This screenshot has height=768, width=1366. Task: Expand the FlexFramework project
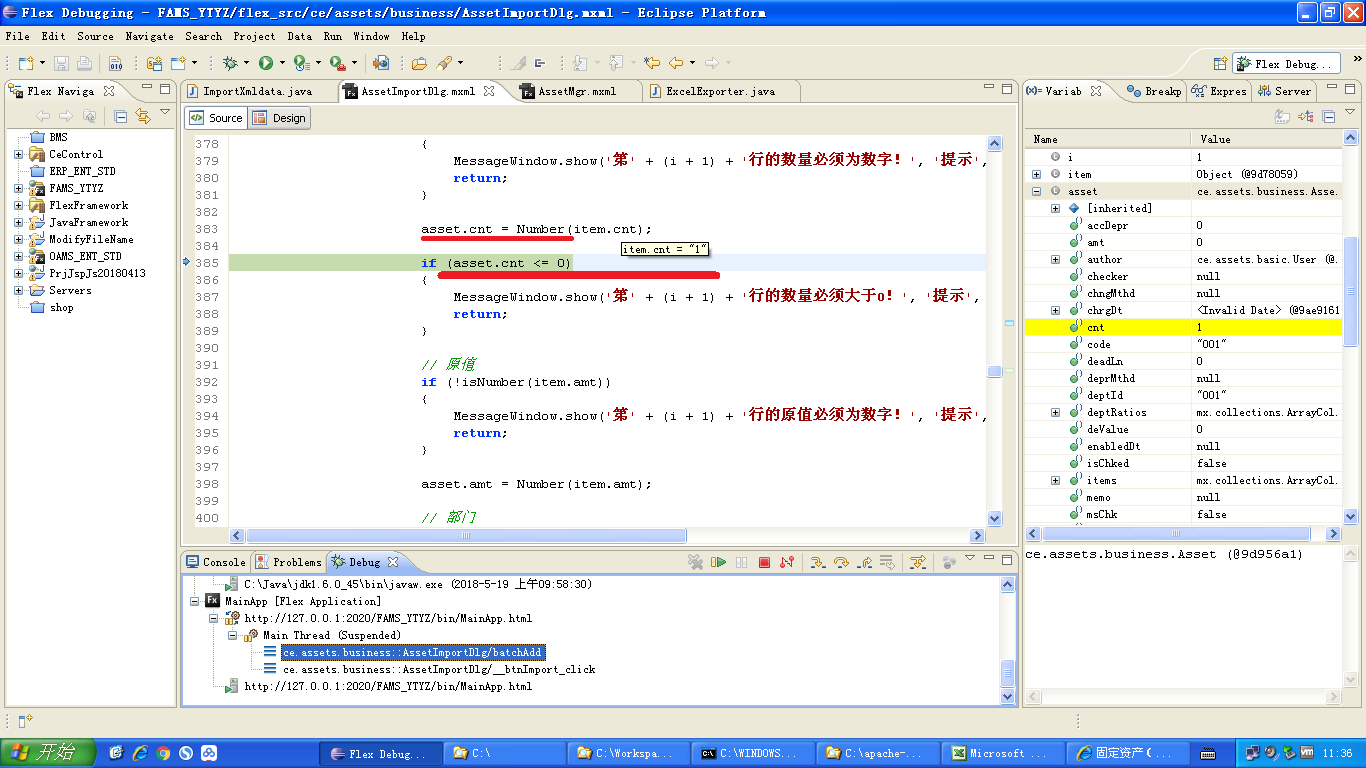[x=19, y=205]
